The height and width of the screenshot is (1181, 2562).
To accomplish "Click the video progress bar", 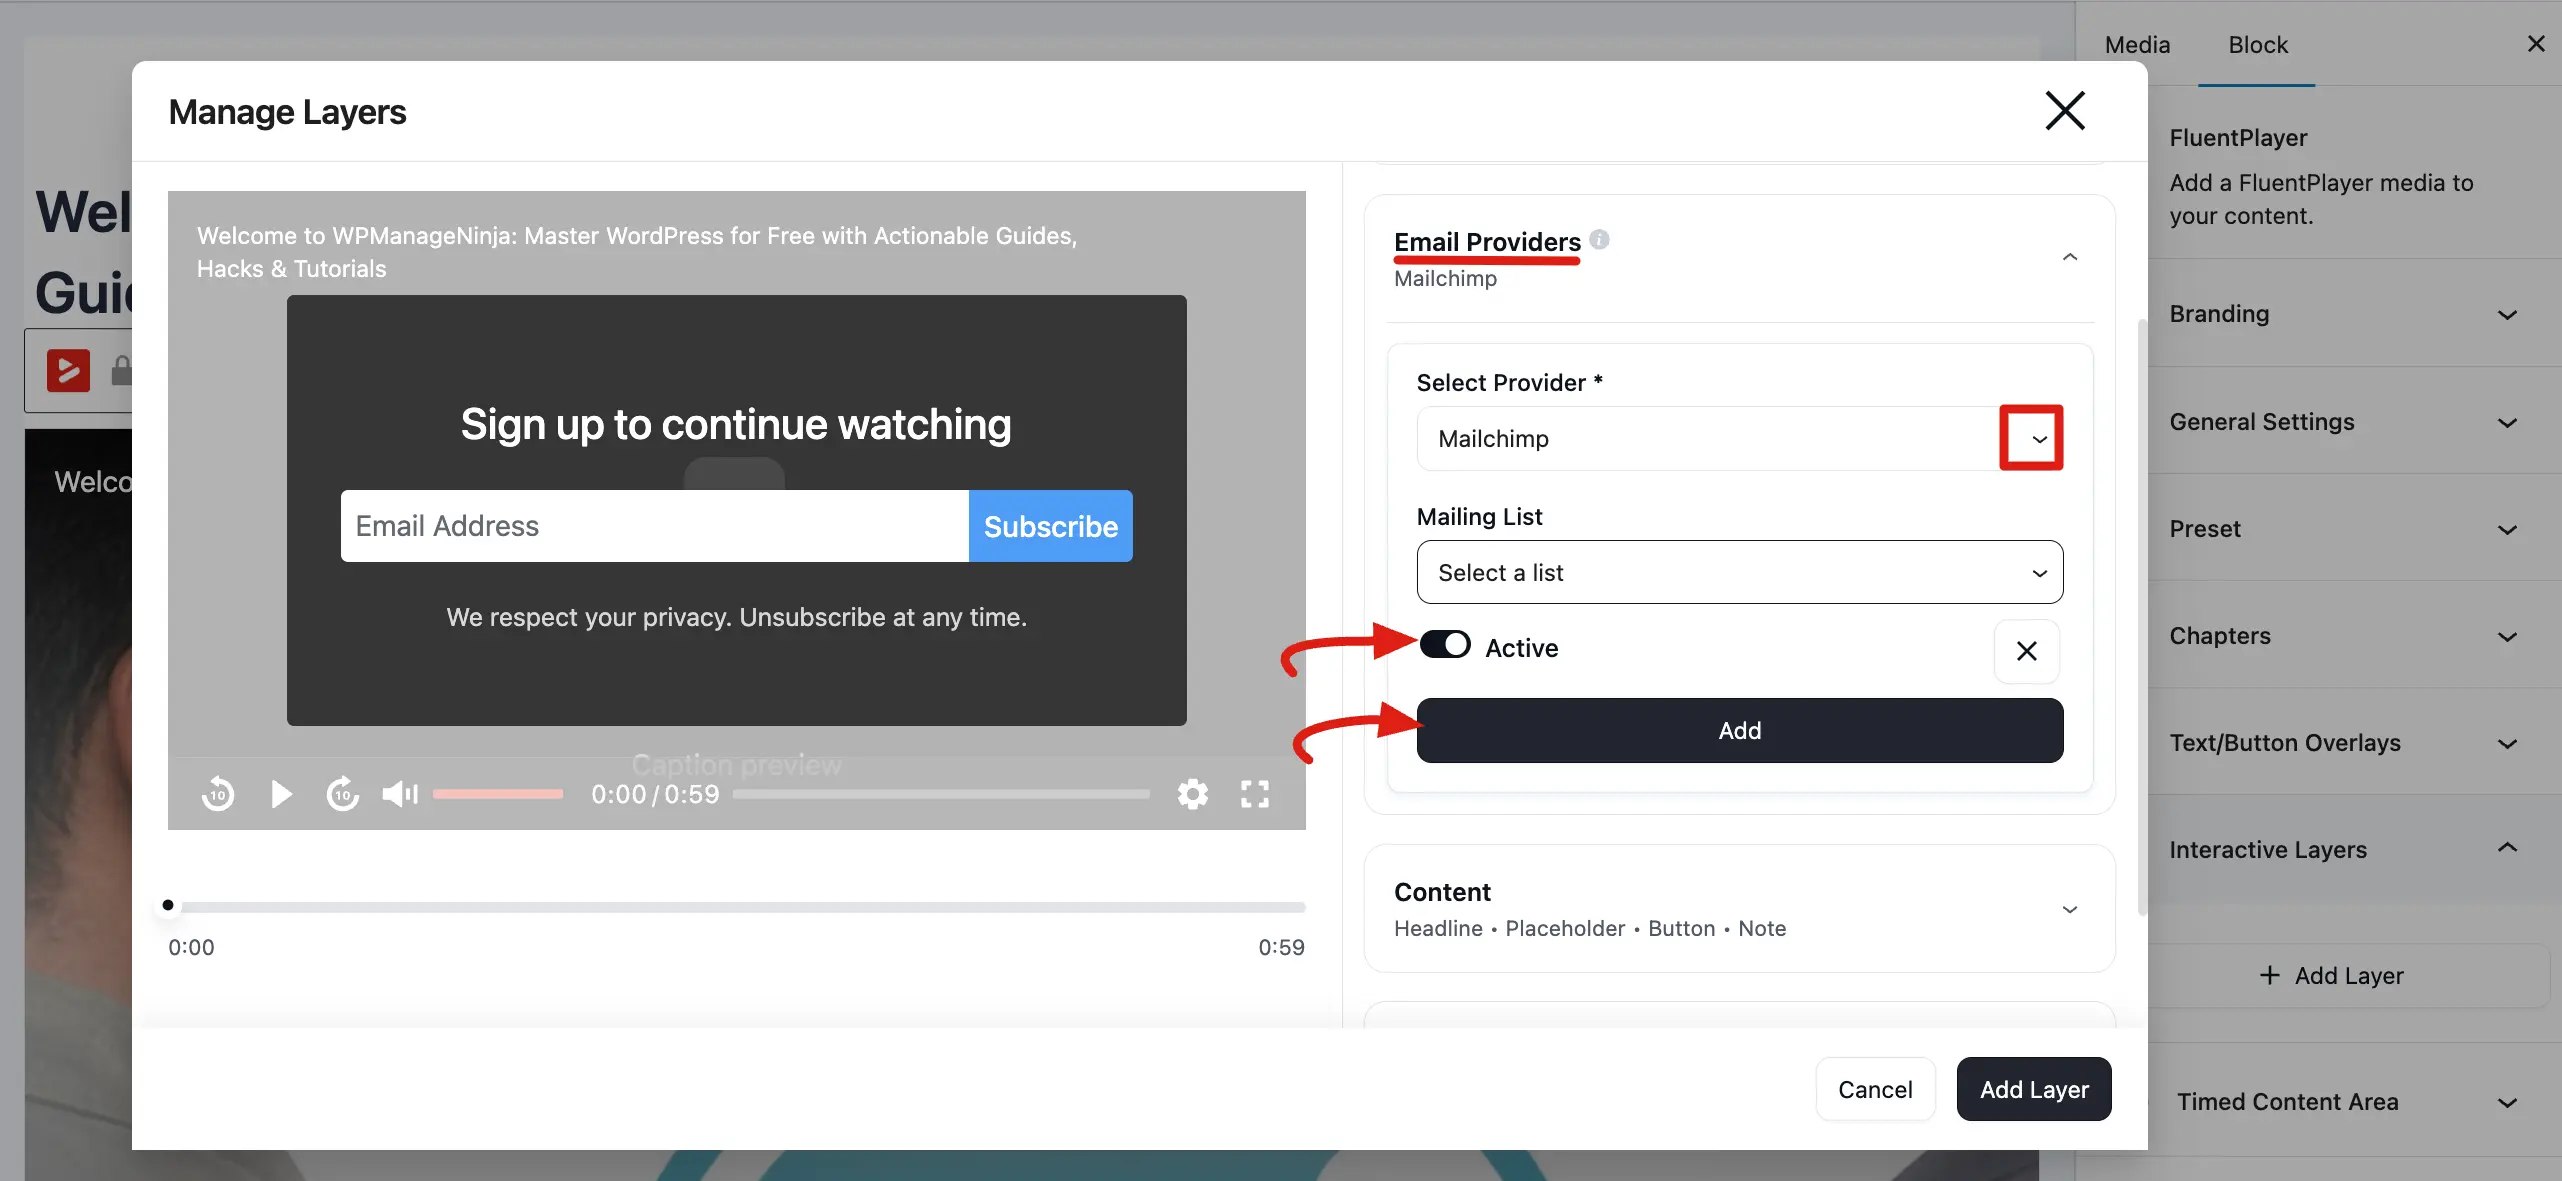I will click(x=941, y=794).
